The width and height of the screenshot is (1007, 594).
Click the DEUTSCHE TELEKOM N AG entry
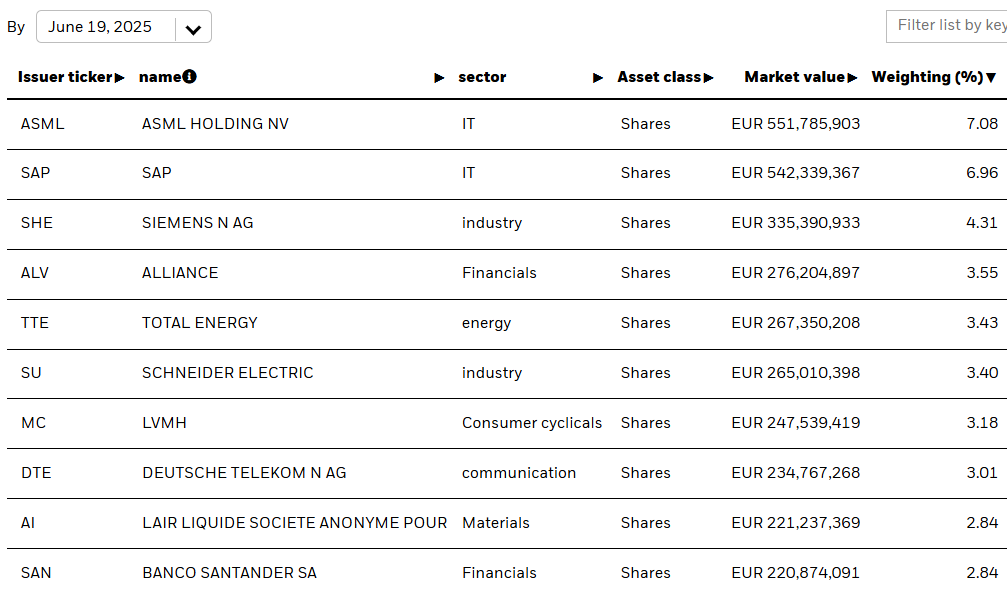244,473
